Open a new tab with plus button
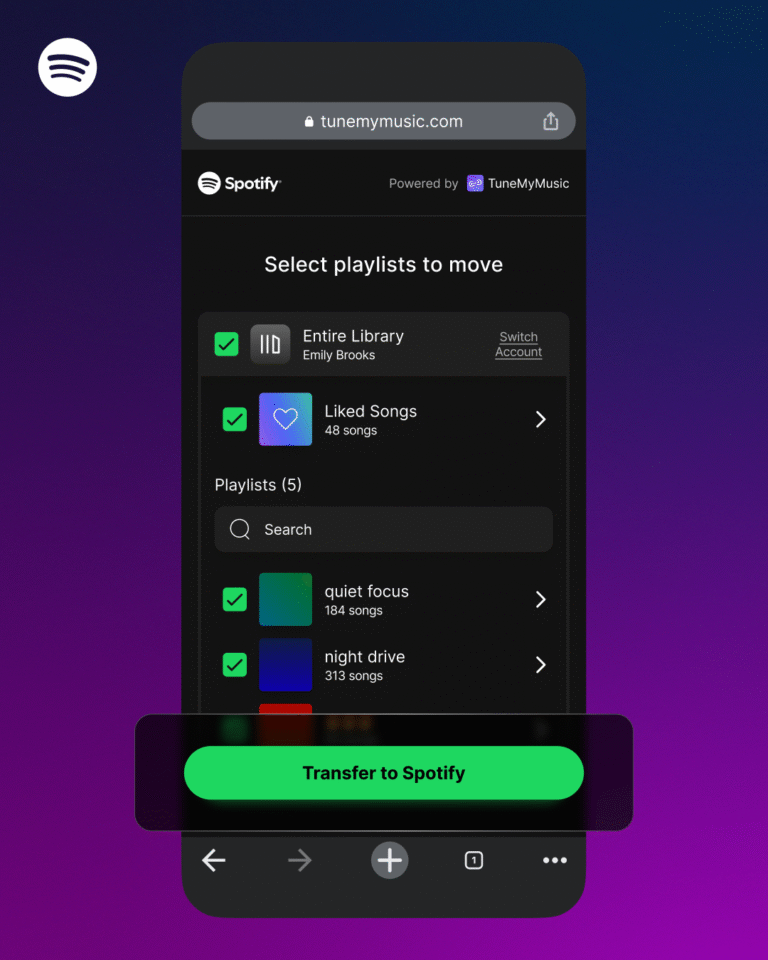The width and height of the screenshot is (768, 960). click(x=390, y=860)
